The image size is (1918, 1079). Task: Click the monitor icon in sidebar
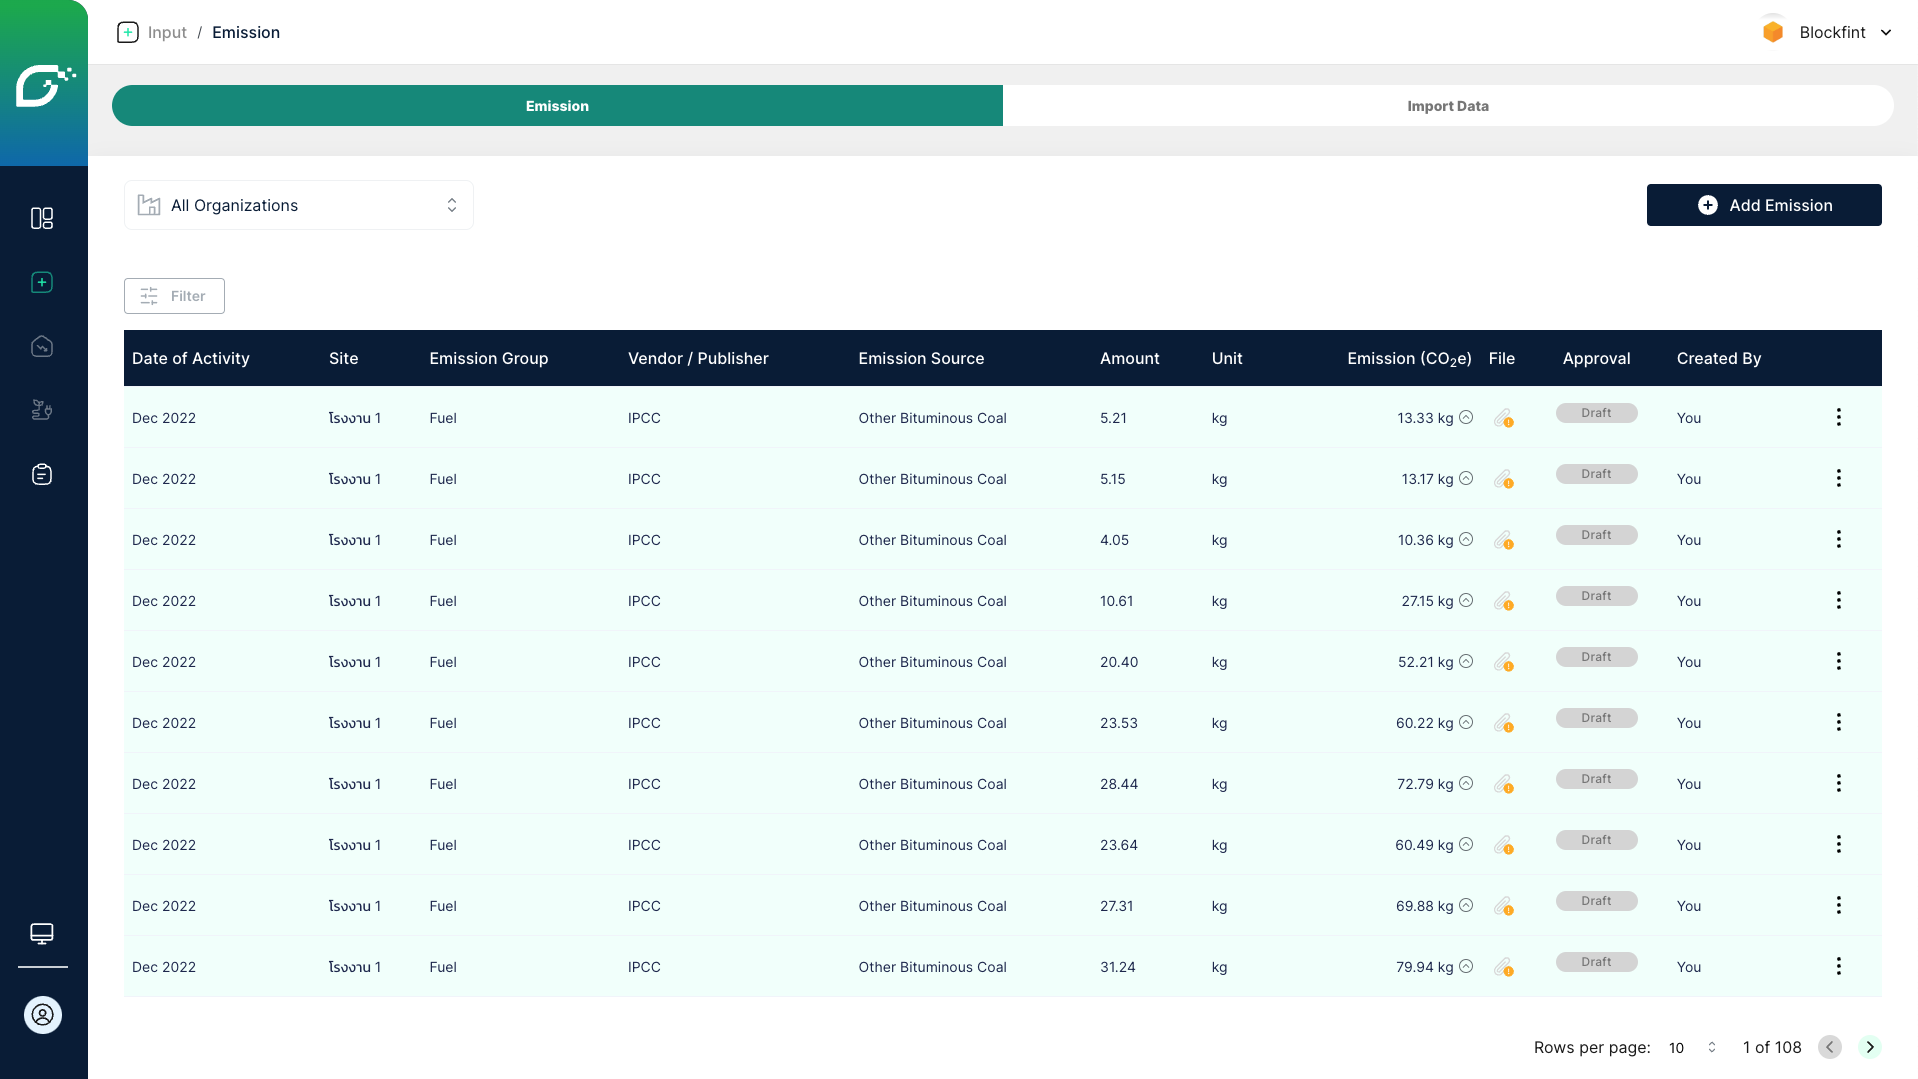click(x=42, y=933)
